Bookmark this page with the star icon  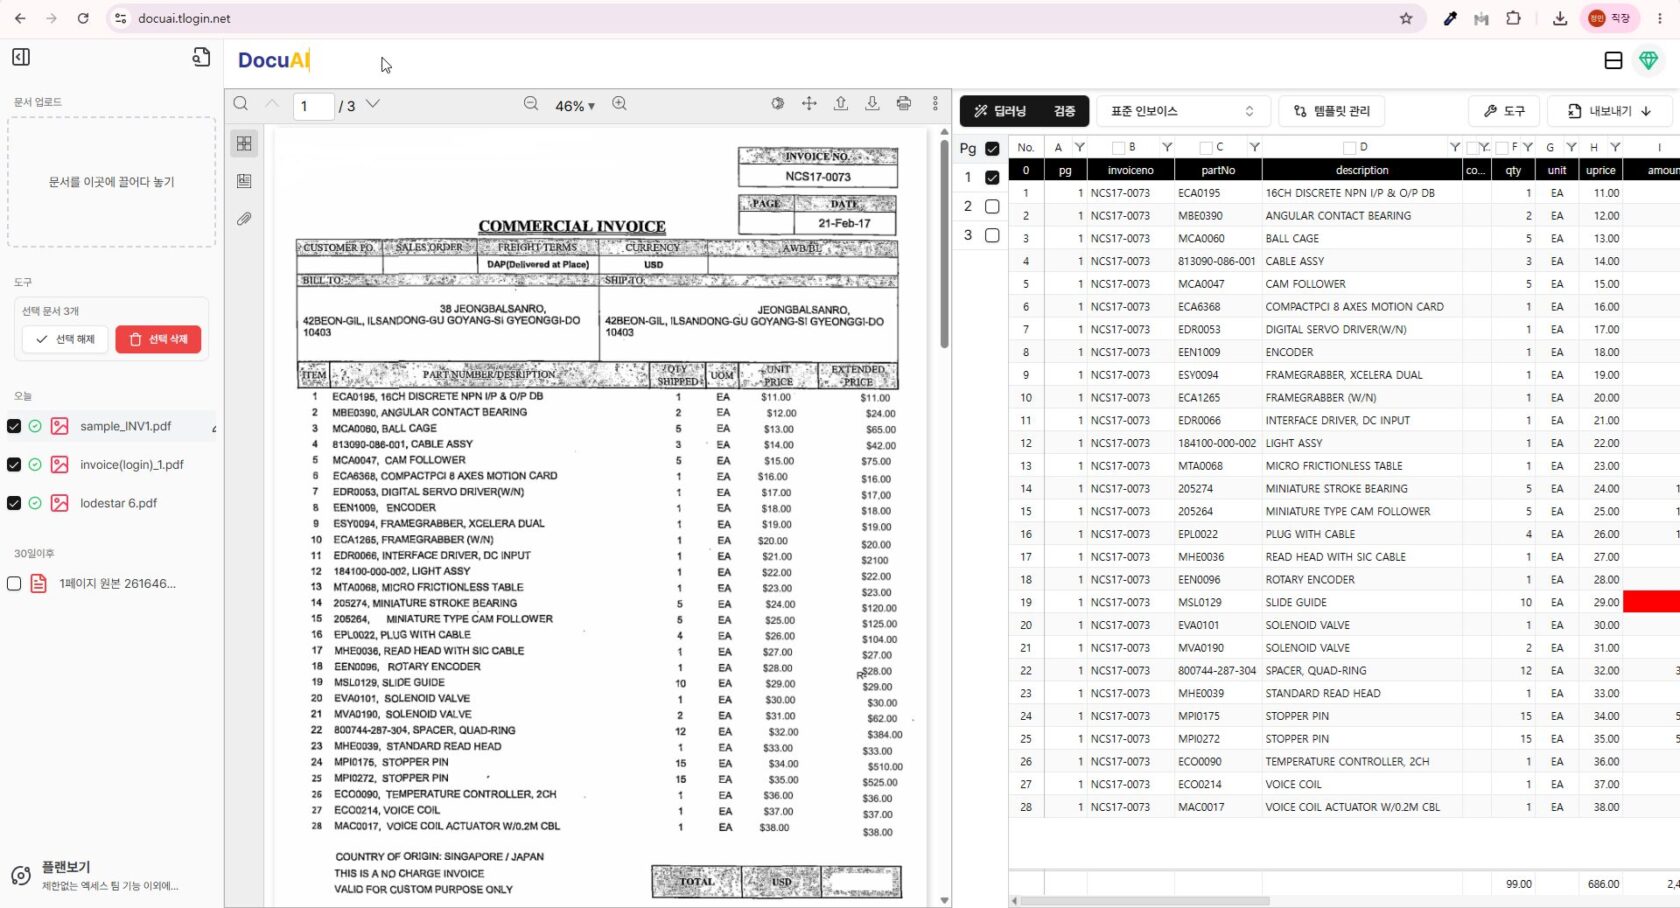click(x=1406, y=18)
